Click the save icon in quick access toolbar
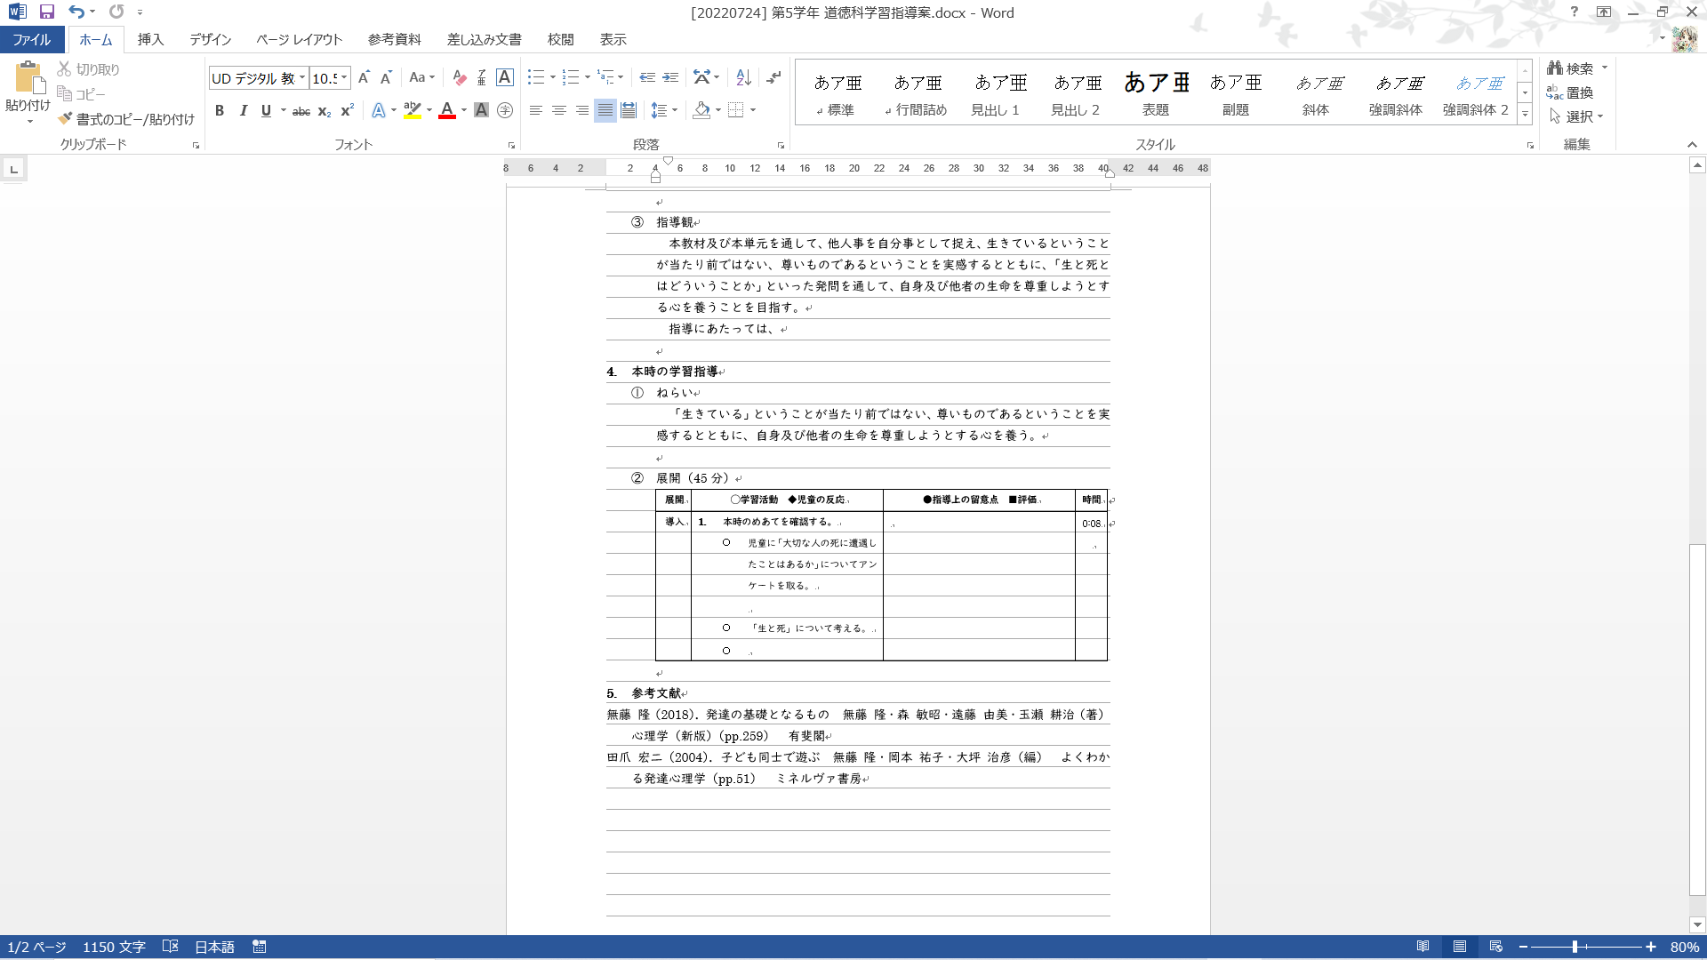This screenshot has width=1707, height=960. pyautogui.click(x=47, y=12)
